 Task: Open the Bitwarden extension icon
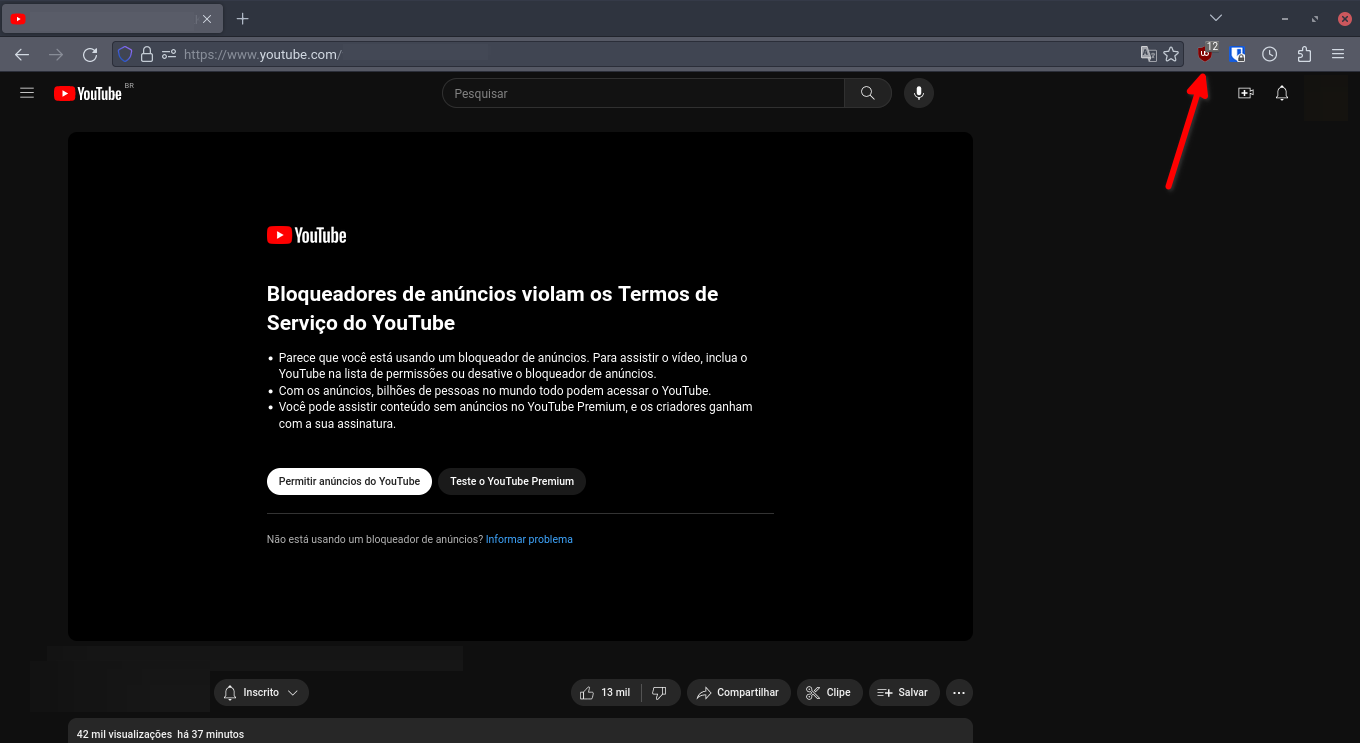[1238, 54]
